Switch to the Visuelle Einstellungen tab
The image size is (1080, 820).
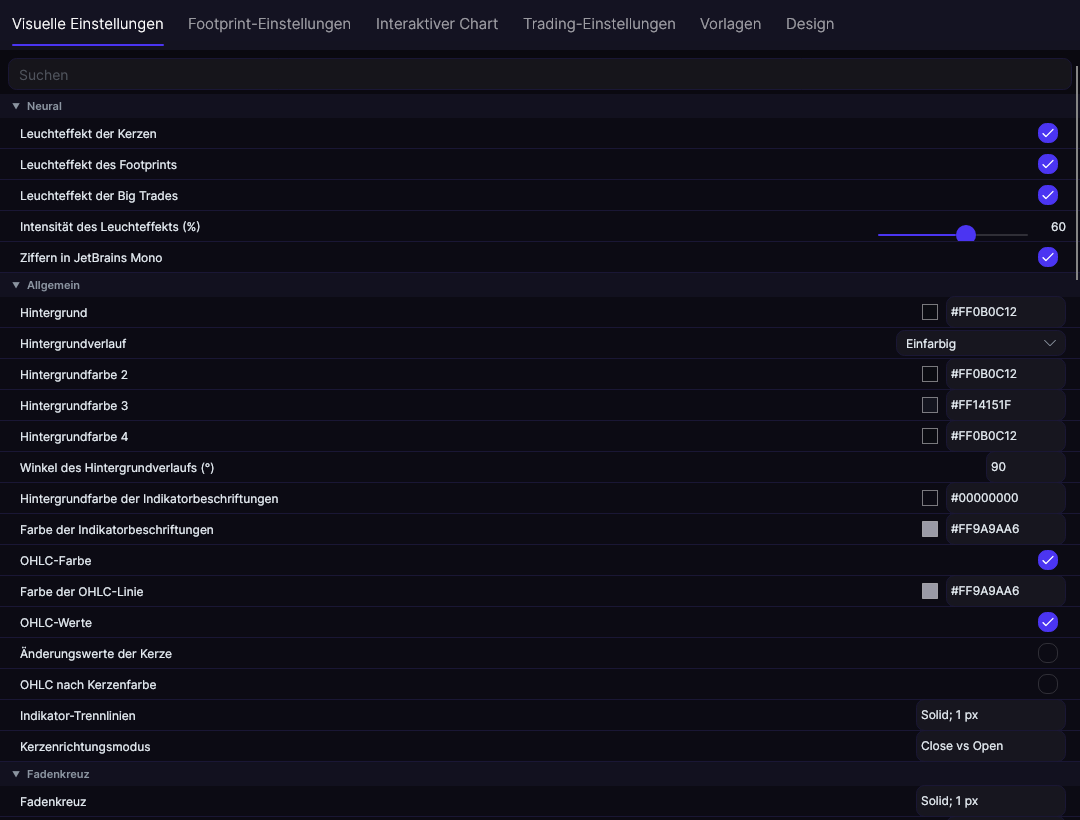click(x=87, y=24)
